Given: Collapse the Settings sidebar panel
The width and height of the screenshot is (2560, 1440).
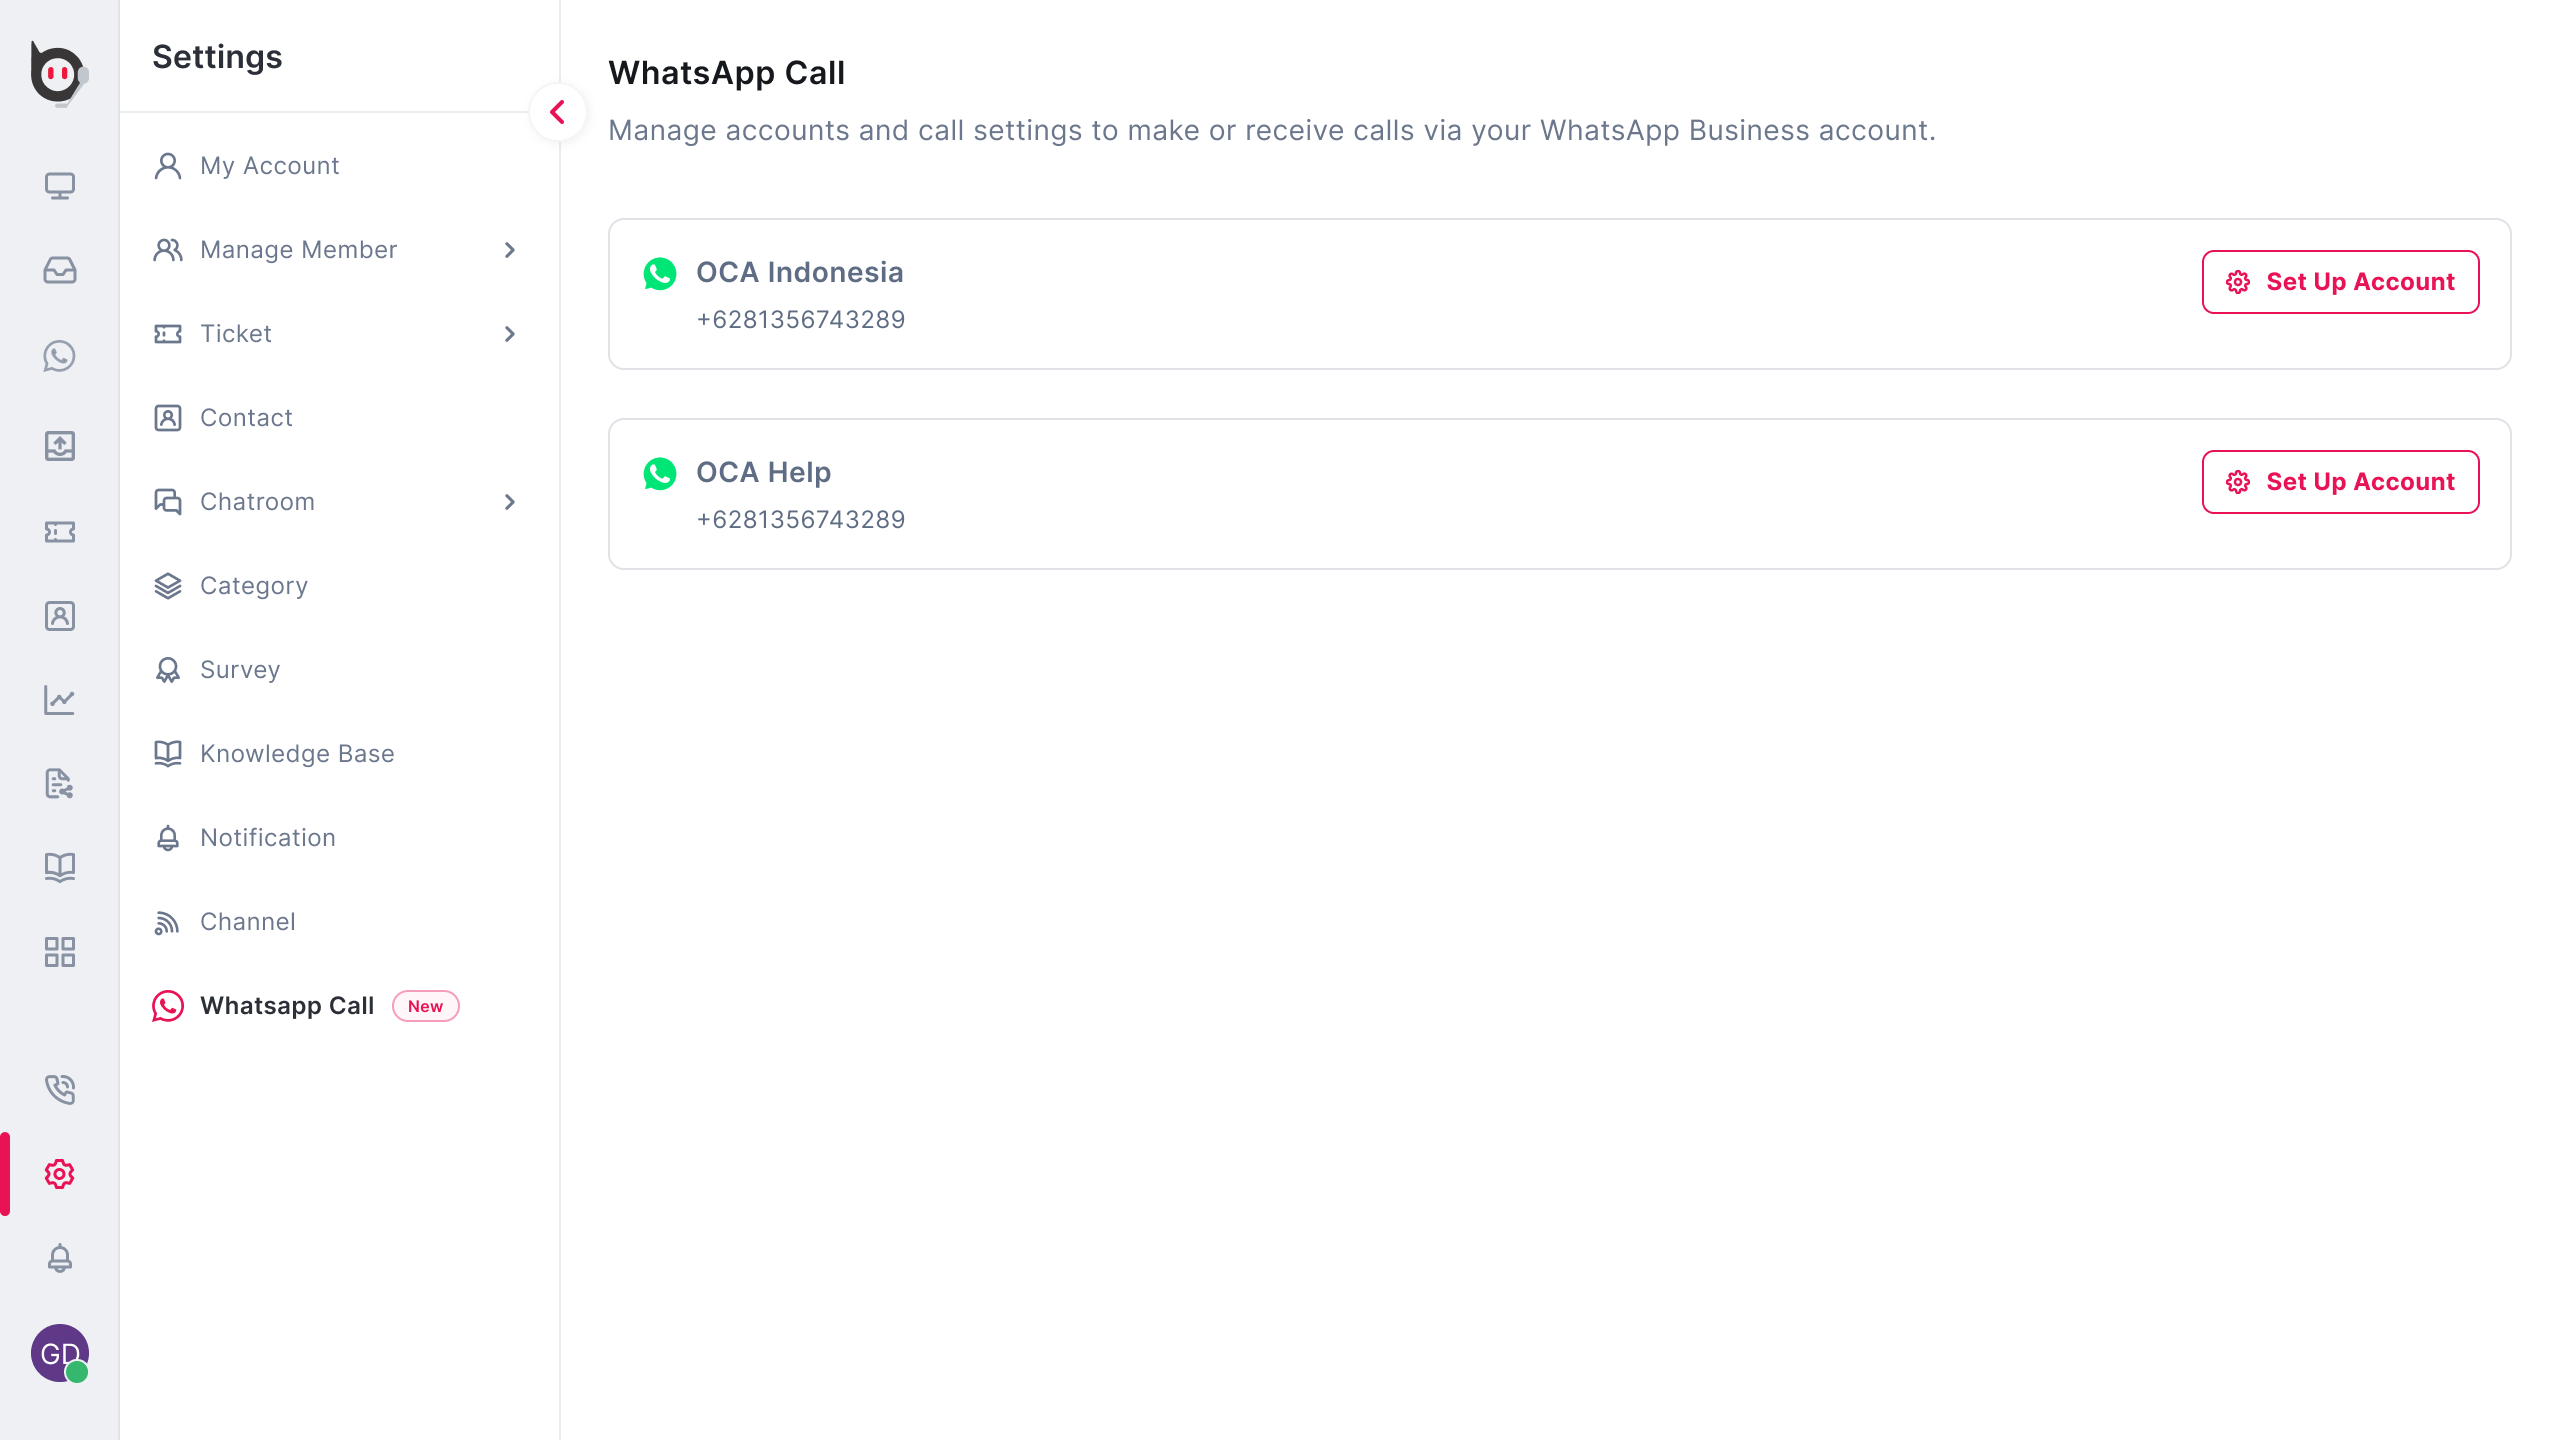Looking at the screenshot, I should click(558, 112).
